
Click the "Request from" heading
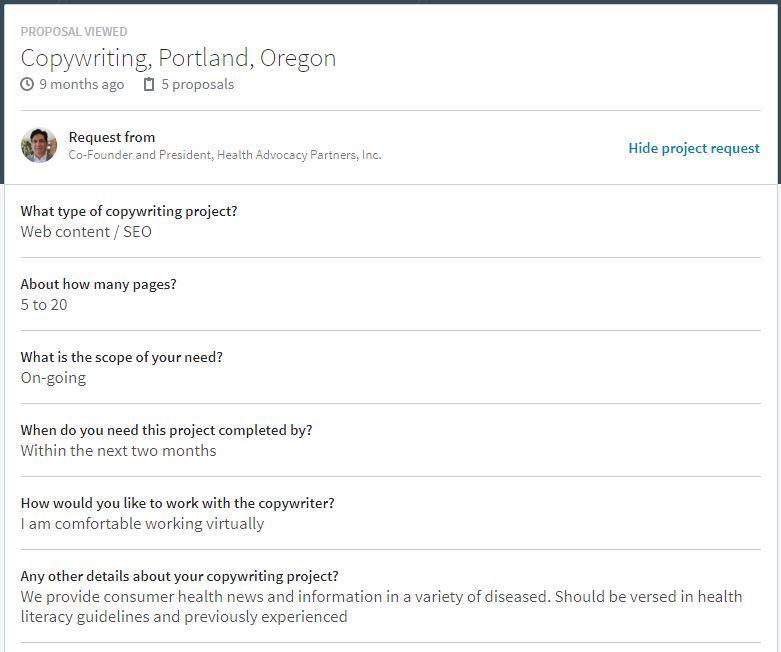[112, 137]
